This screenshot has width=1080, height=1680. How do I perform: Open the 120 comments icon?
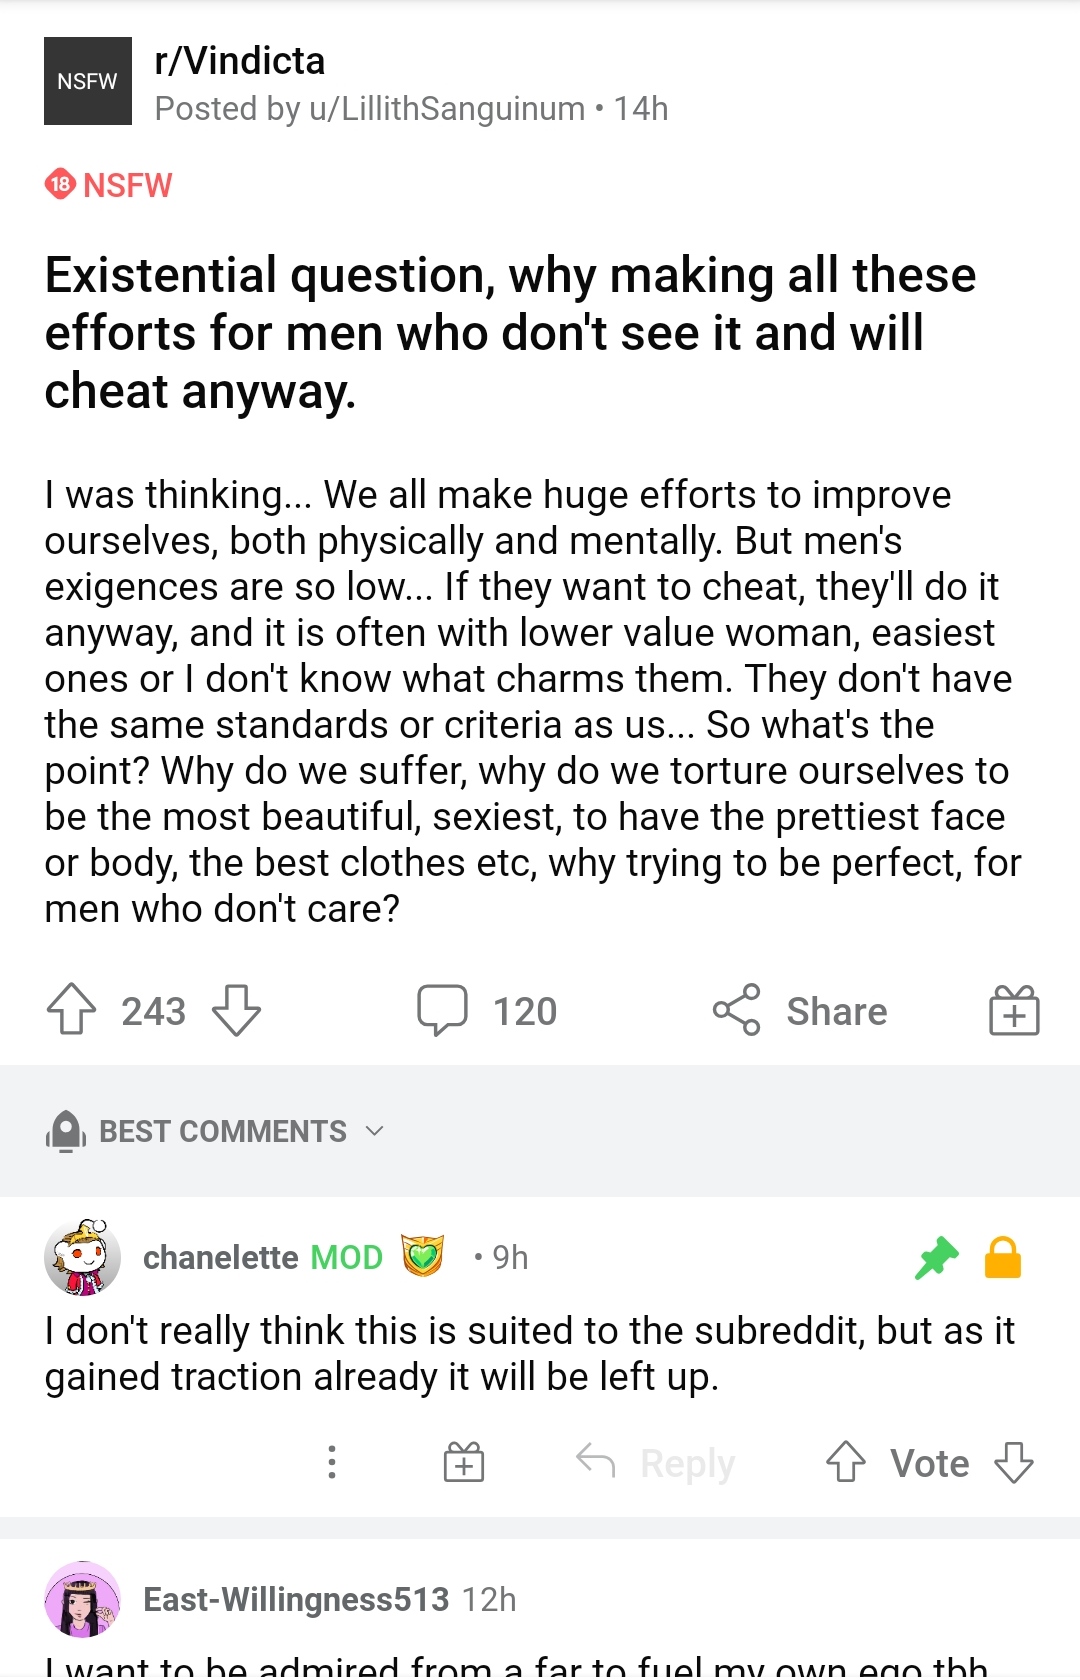tap(442, 1010)
